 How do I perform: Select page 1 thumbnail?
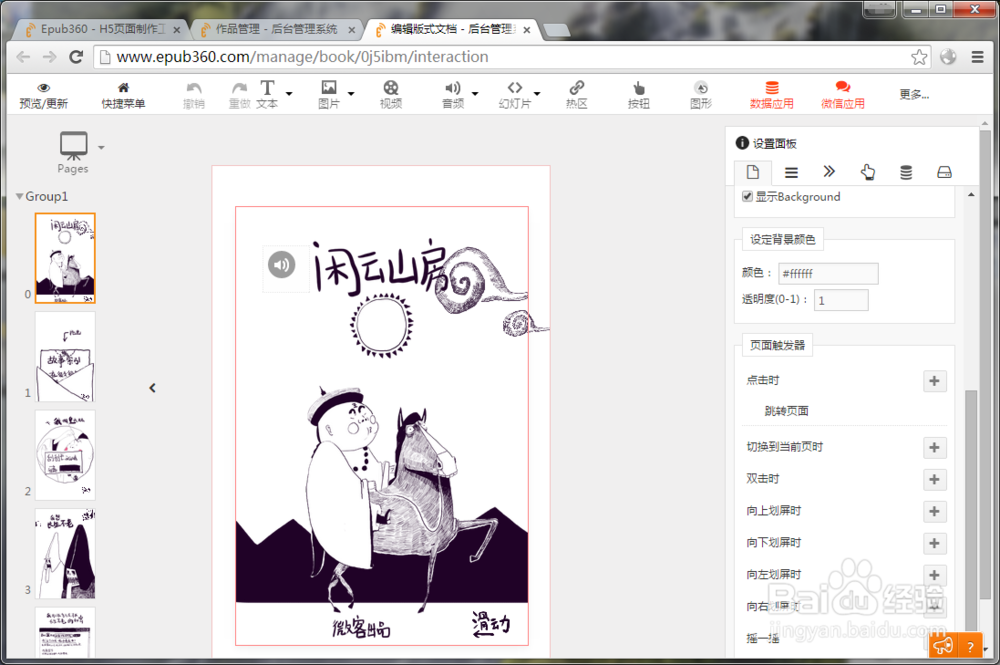[x=65, y=356]
